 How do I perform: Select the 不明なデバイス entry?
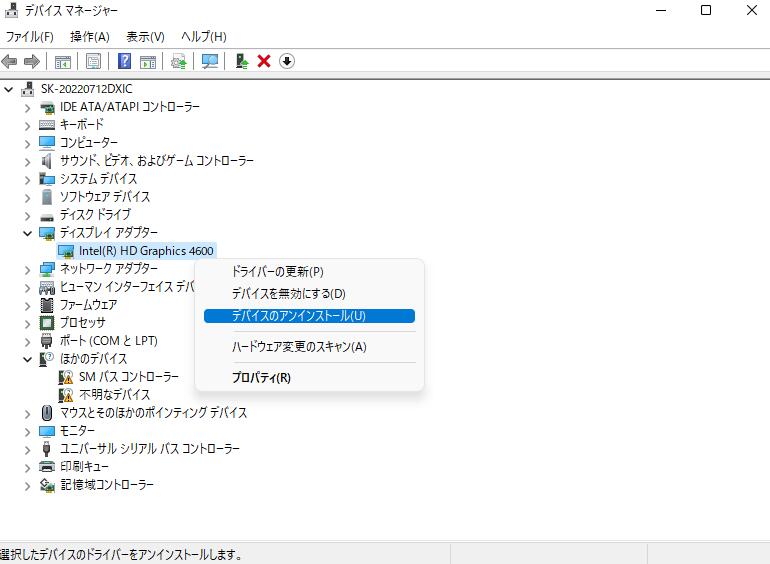114,395
